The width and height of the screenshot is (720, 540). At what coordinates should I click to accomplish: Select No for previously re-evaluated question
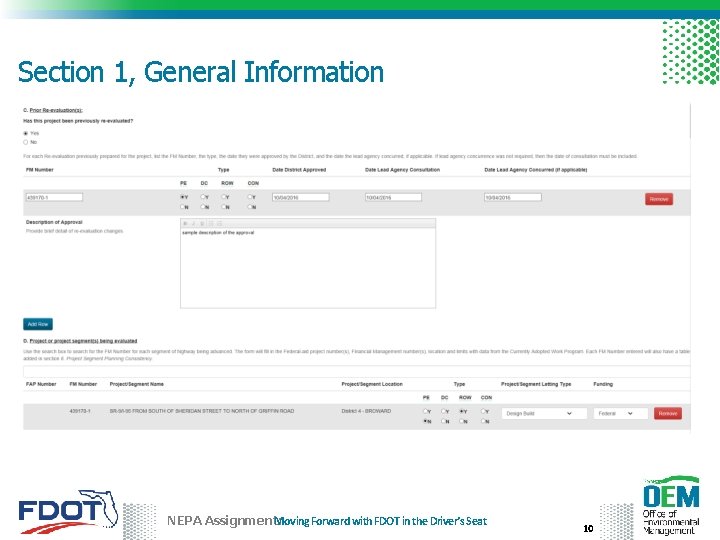(26, 142)
